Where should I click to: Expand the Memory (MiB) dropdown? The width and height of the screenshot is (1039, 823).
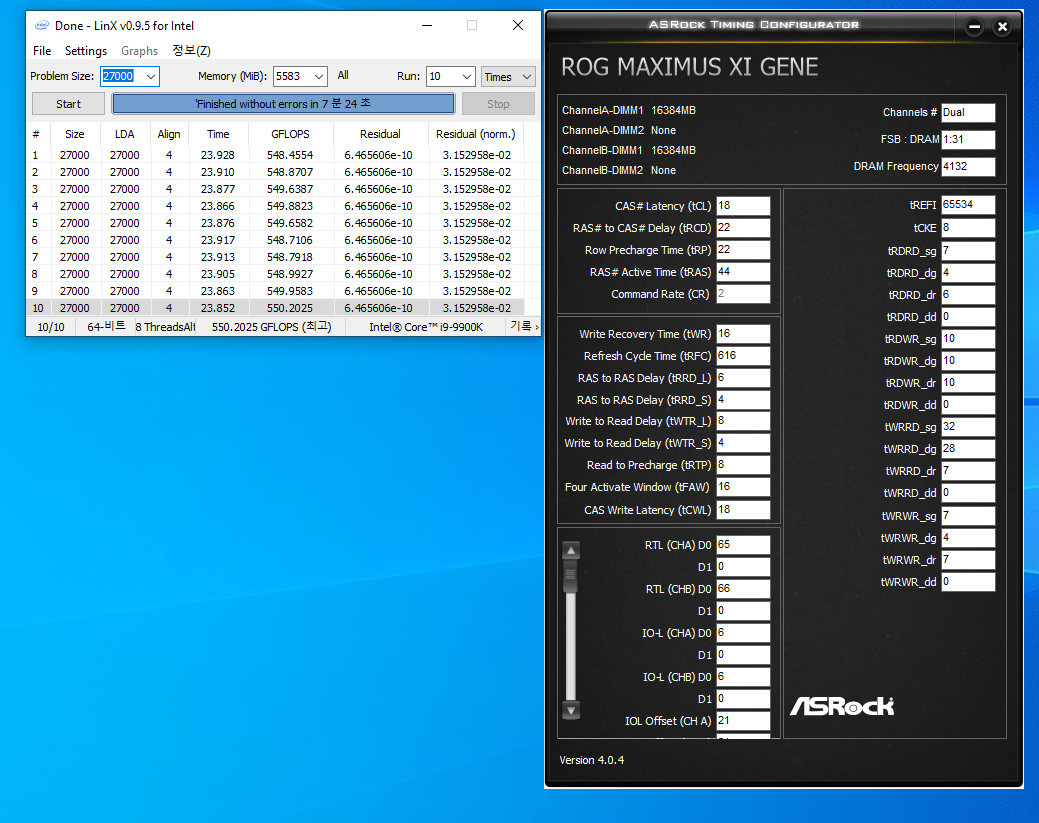pos(319,76)
